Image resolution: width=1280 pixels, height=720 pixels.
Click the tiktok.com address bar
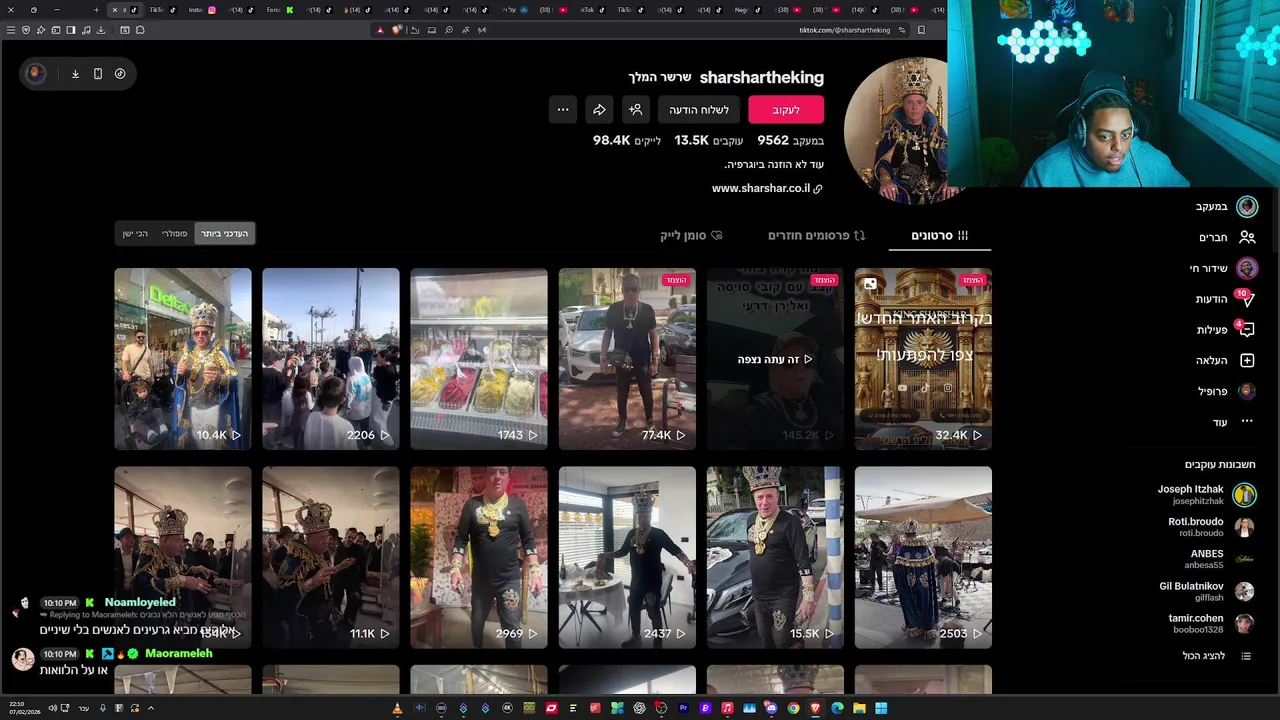point(844,30)
